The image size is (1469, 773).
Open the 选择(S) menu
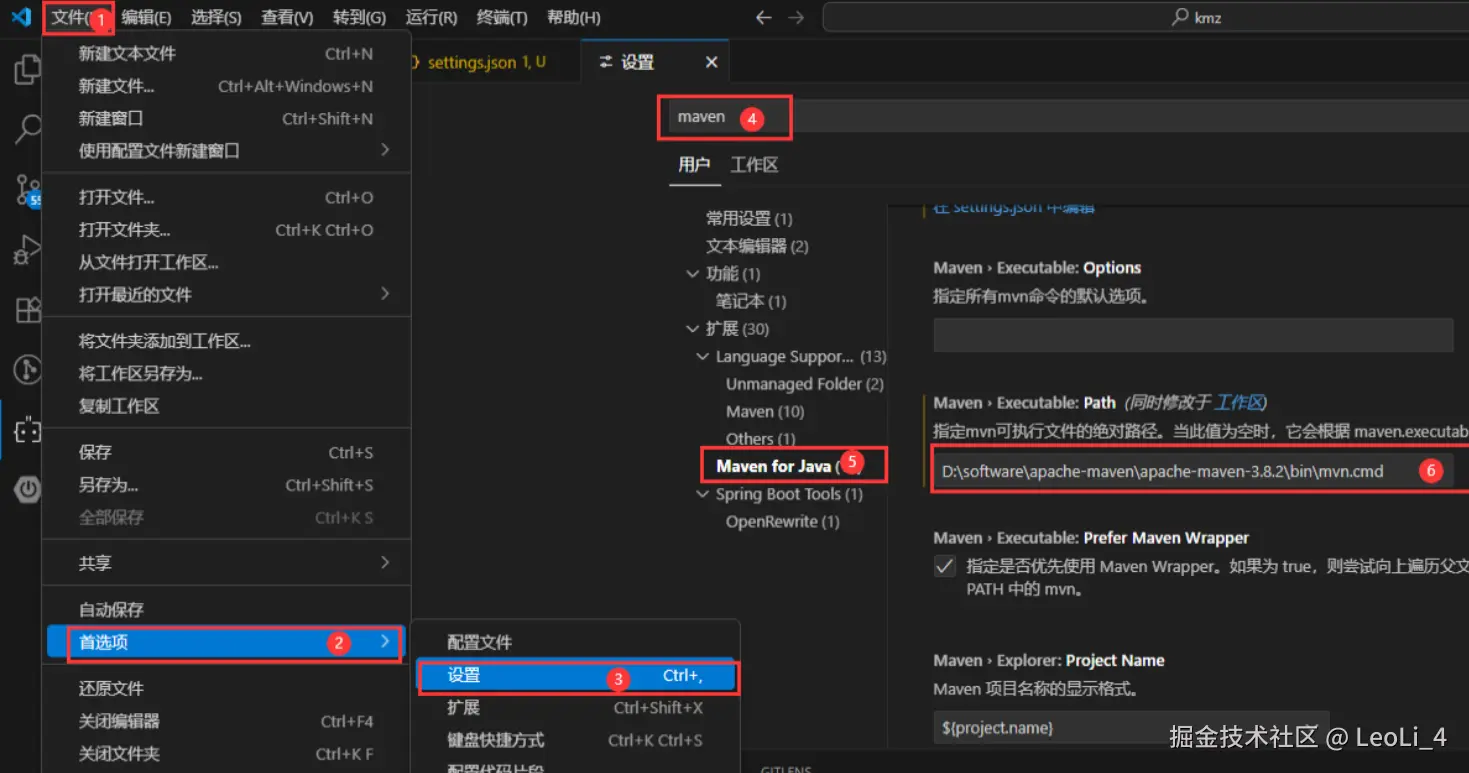216,17
